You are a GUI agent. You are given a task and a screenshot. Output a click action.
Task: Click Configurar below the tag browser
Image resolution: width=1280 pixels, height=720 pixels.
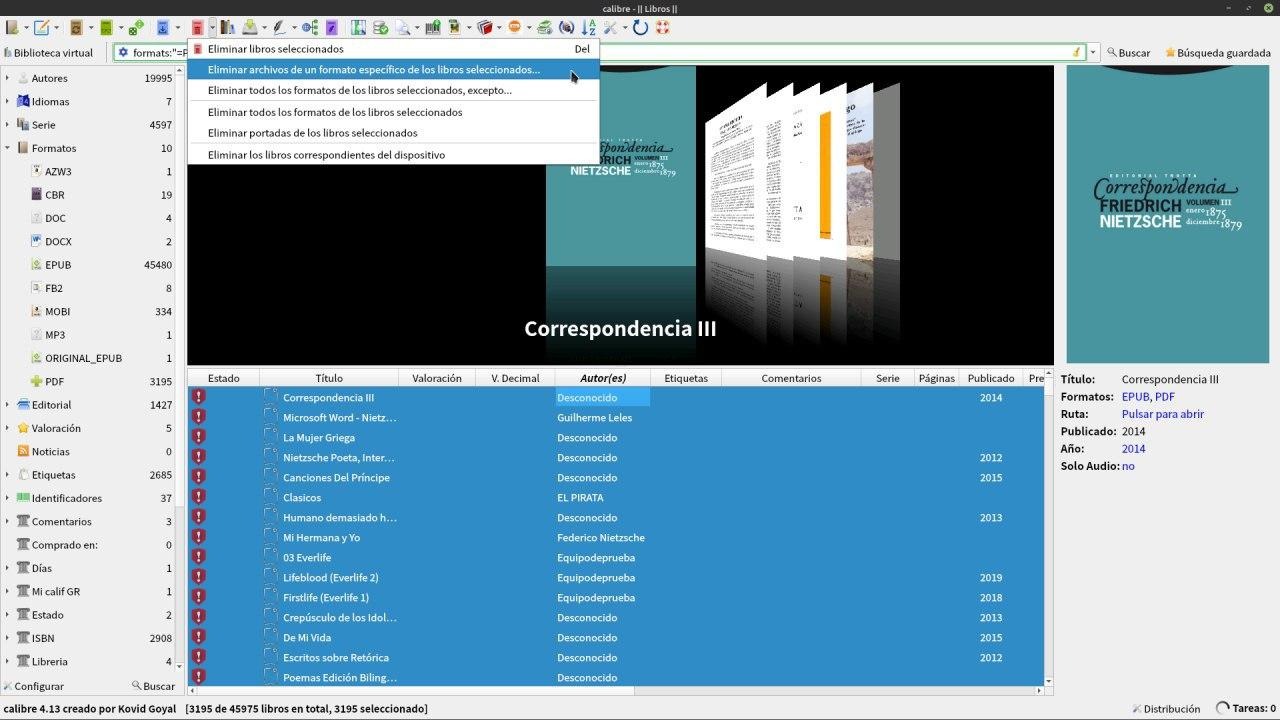point(33,686)
